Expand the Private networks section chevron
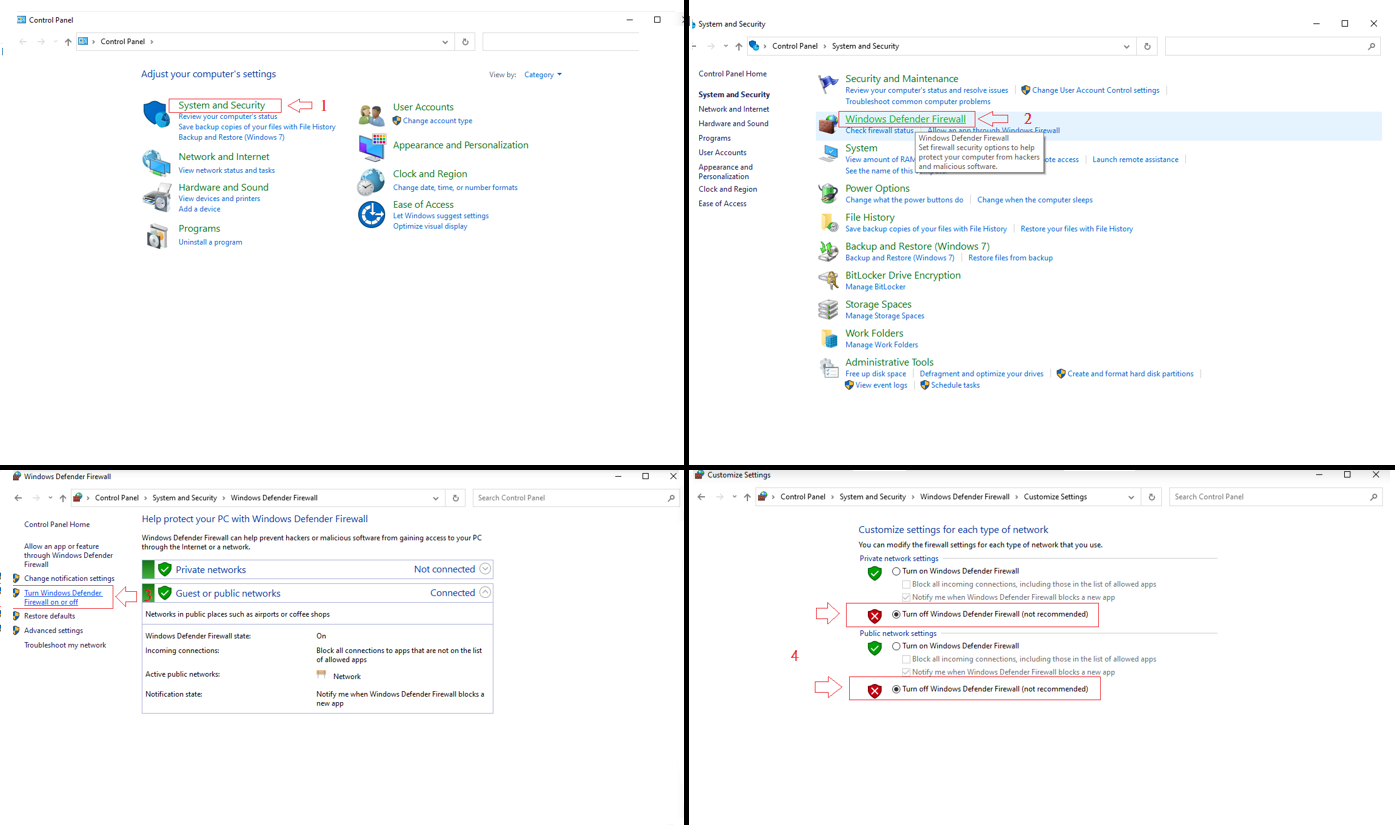Screen dimensions: 1395x825 click(485, 569)
